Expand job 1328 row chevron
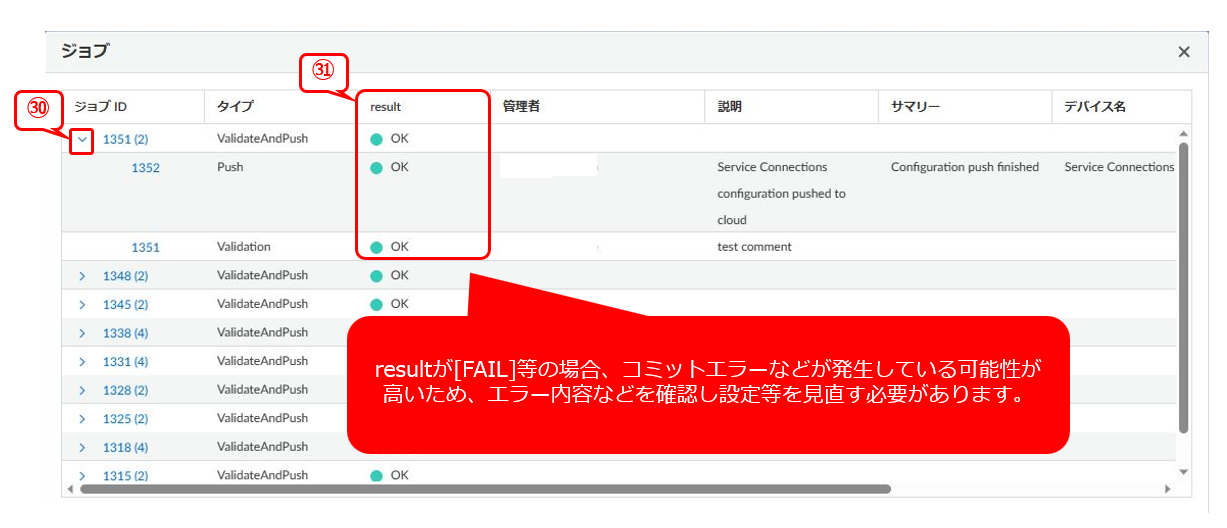The height and width of the screenshot is (528, 1227). click(83, 390)
